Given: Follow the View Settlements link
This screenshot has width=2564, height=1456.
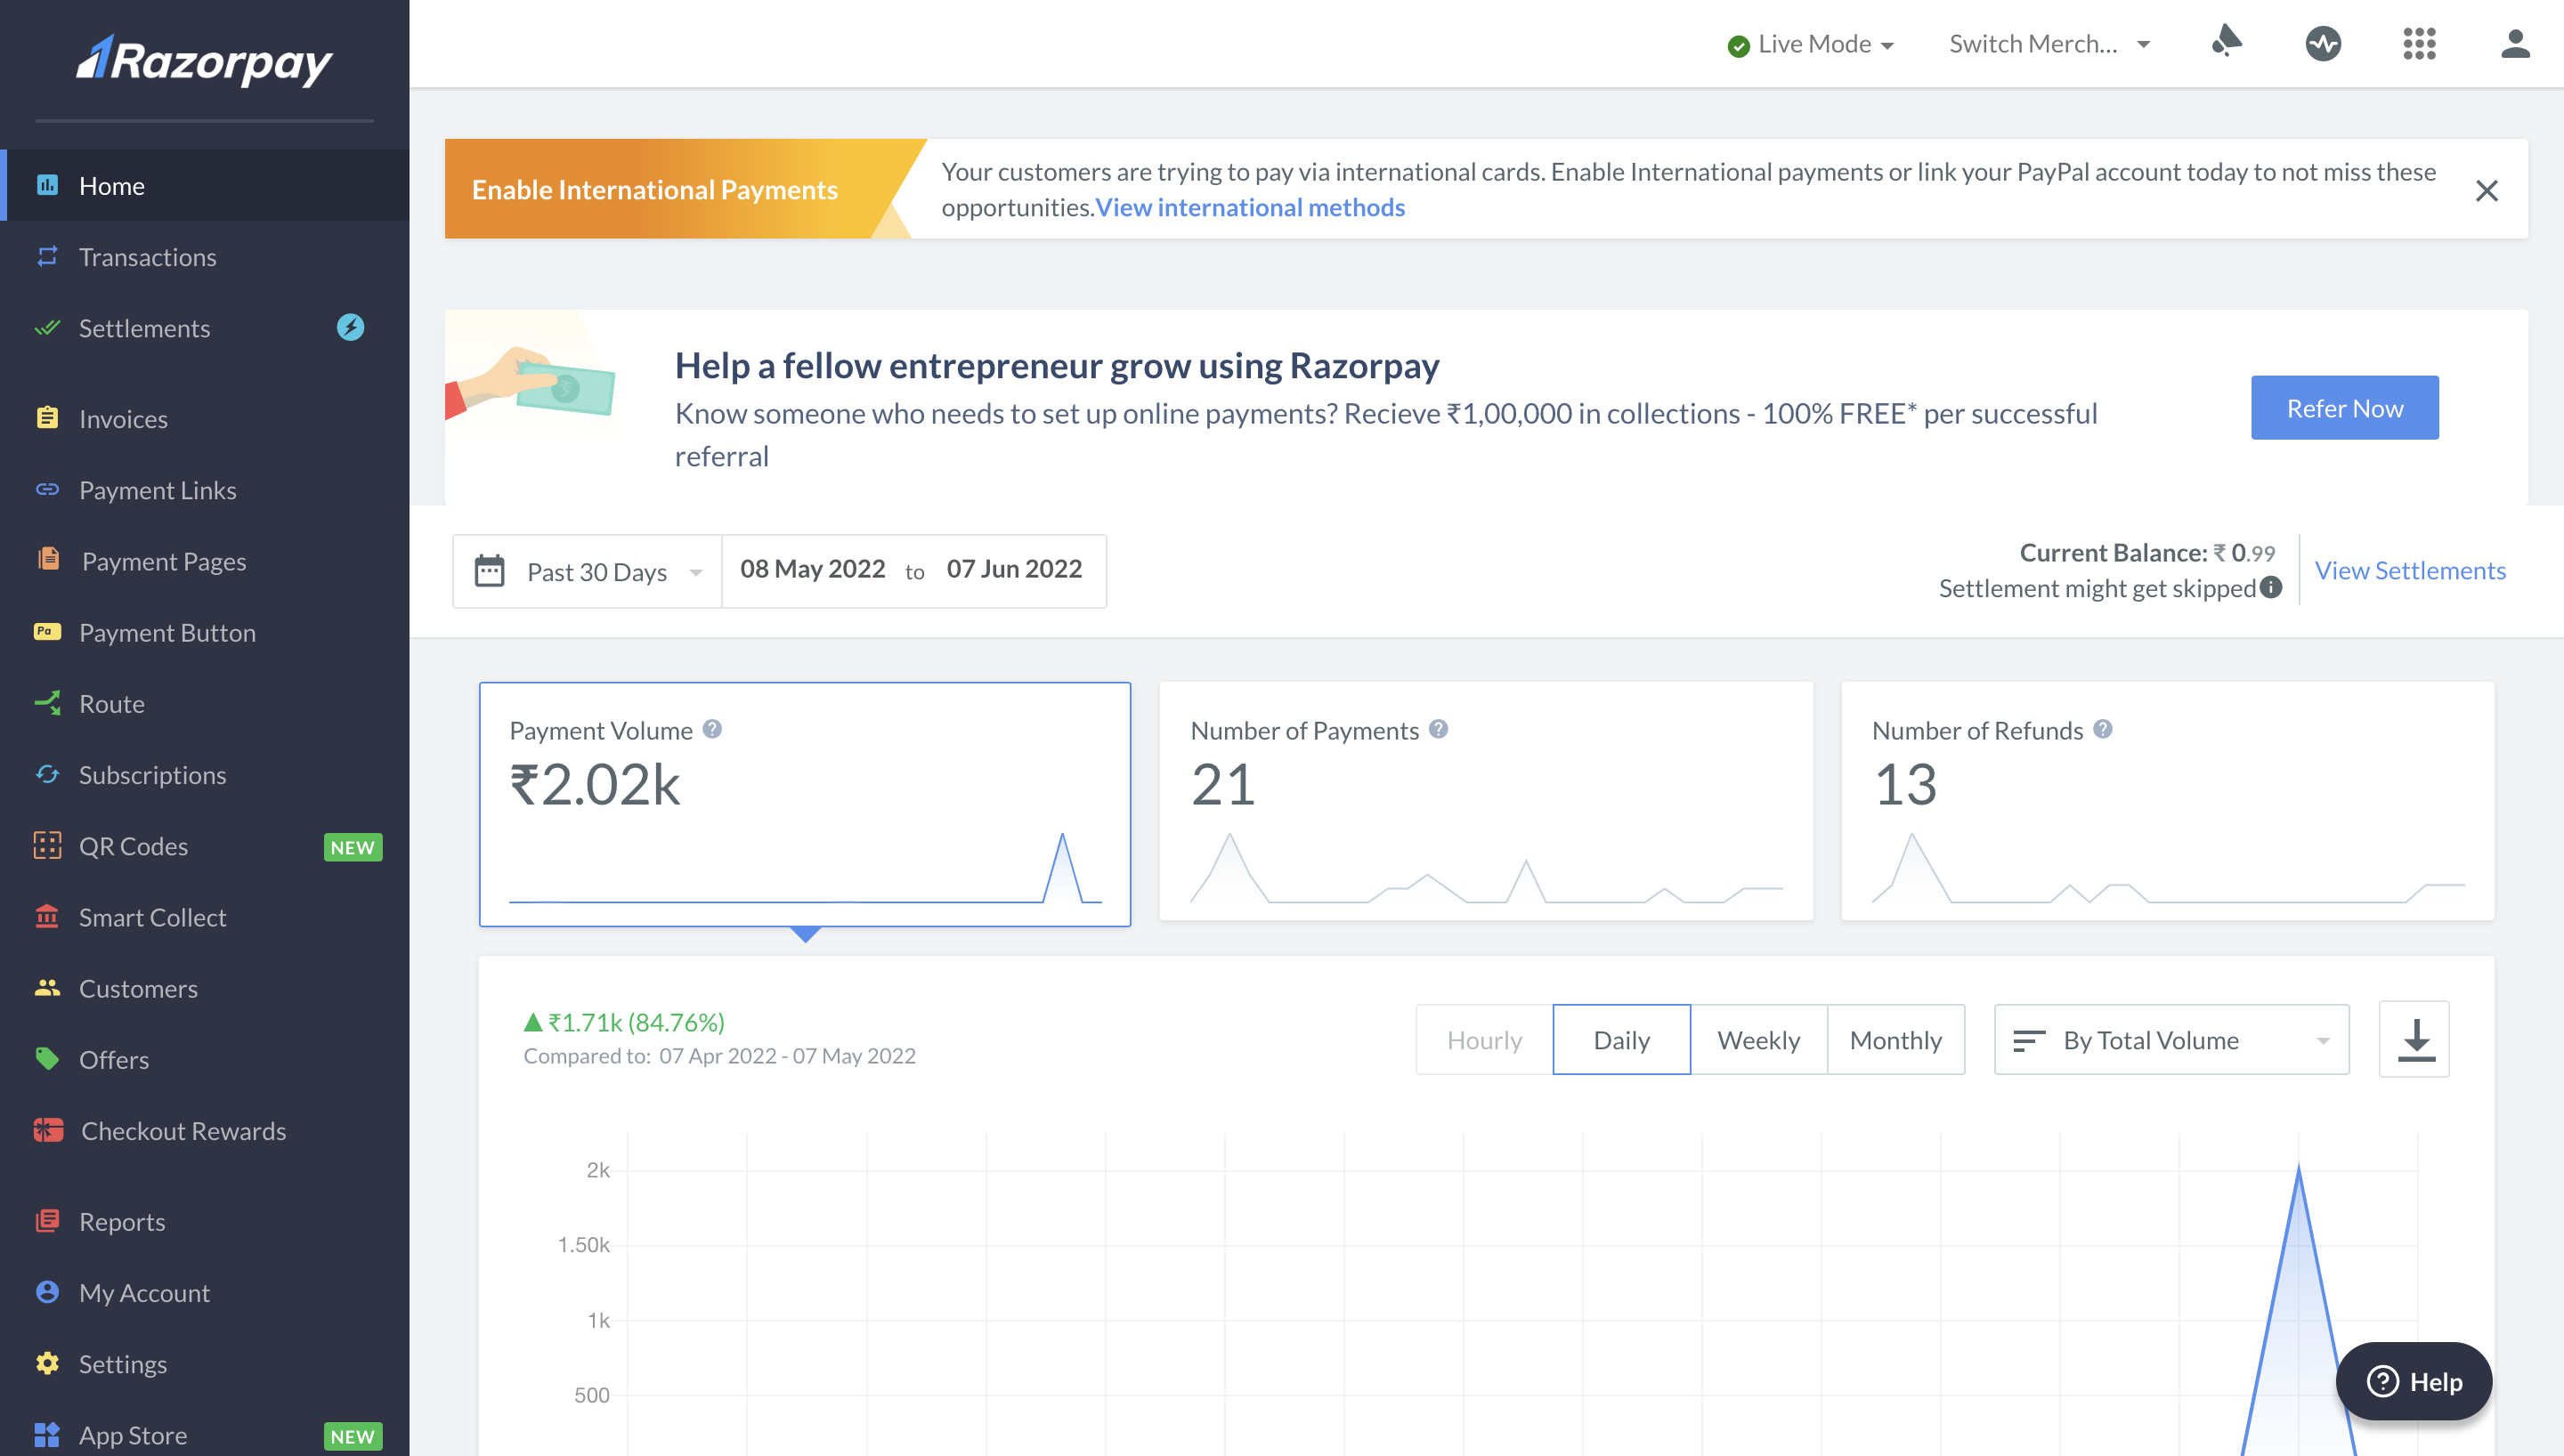Looking at the screenshot, I should pyautogui.click(x=2410, y=570).
